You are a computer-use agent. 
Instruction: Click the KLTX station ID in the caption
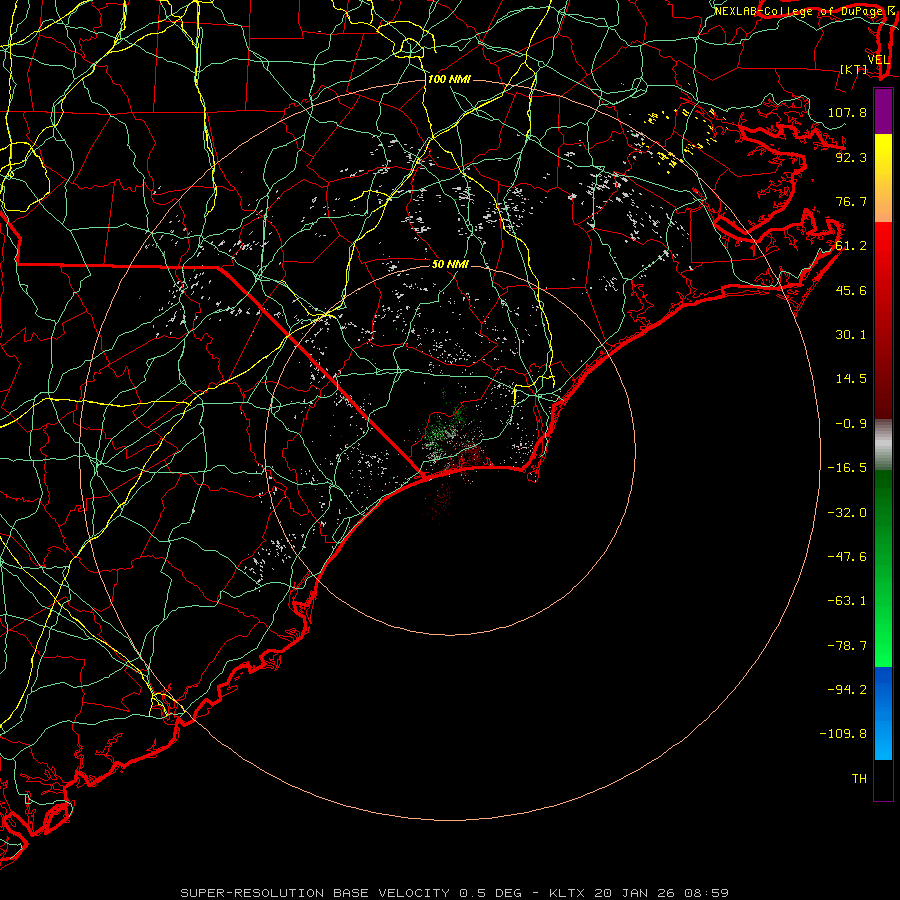569,893
